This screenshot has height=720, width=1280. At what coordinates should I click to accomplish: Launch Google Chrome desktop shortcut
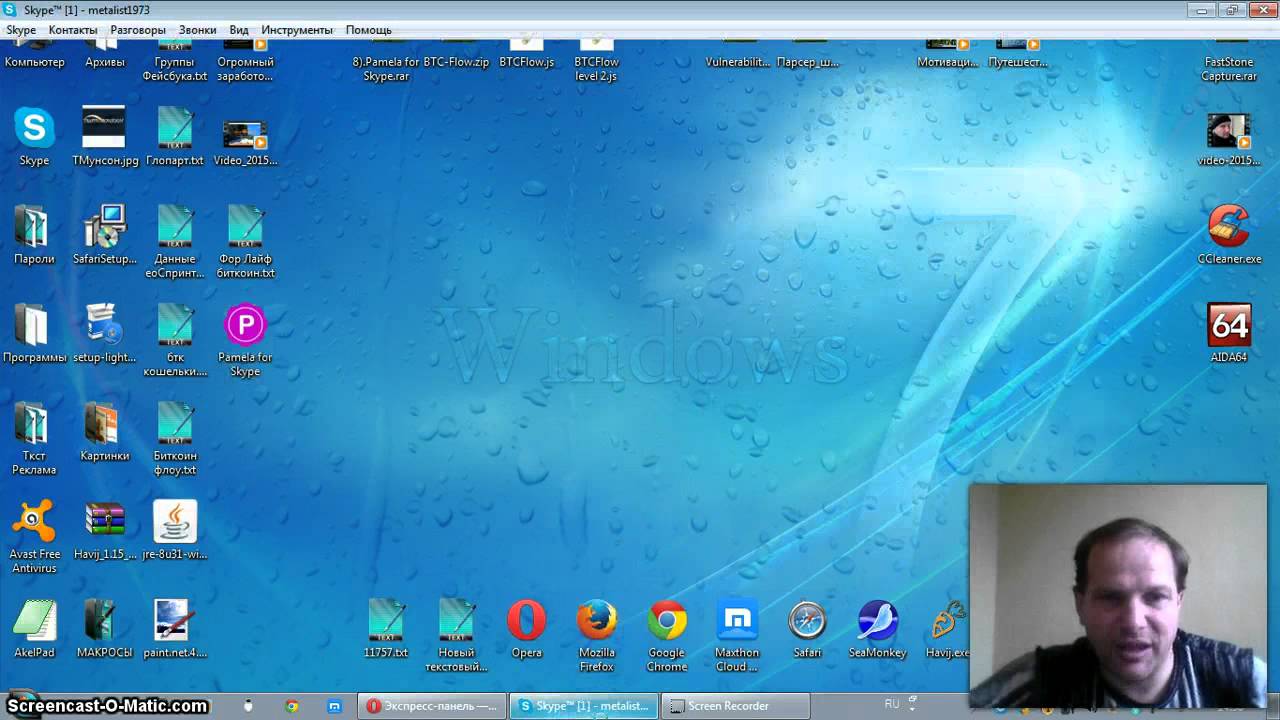[667, 635]
